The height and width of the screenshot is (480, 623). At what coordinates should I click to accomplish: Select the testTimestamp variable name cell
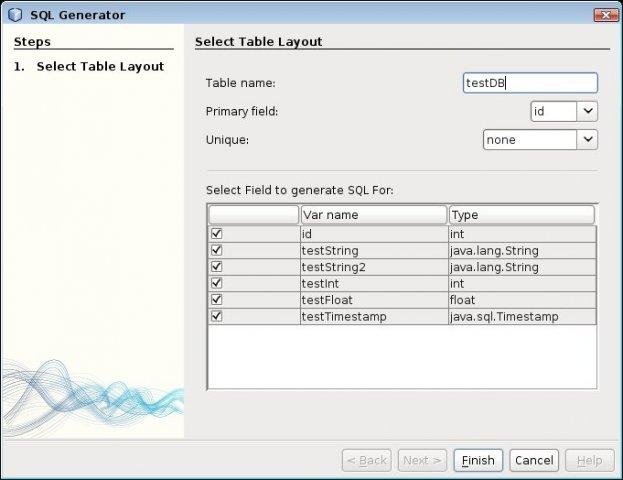[372, 317]
